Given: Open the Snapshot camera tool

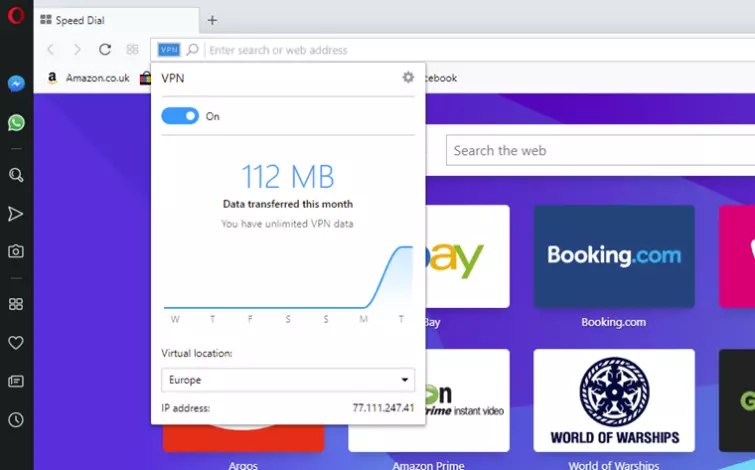Looking at the screenshot, I should point(16,252).
